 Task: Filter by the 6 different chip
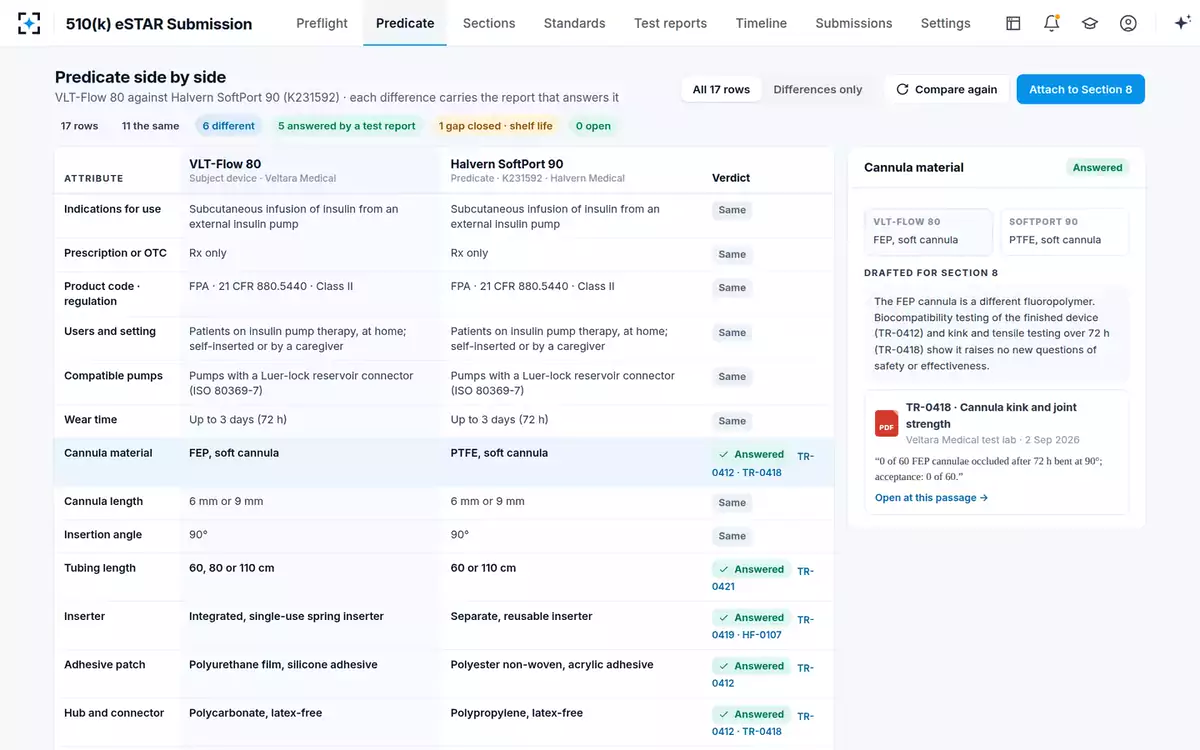(228, 126)
